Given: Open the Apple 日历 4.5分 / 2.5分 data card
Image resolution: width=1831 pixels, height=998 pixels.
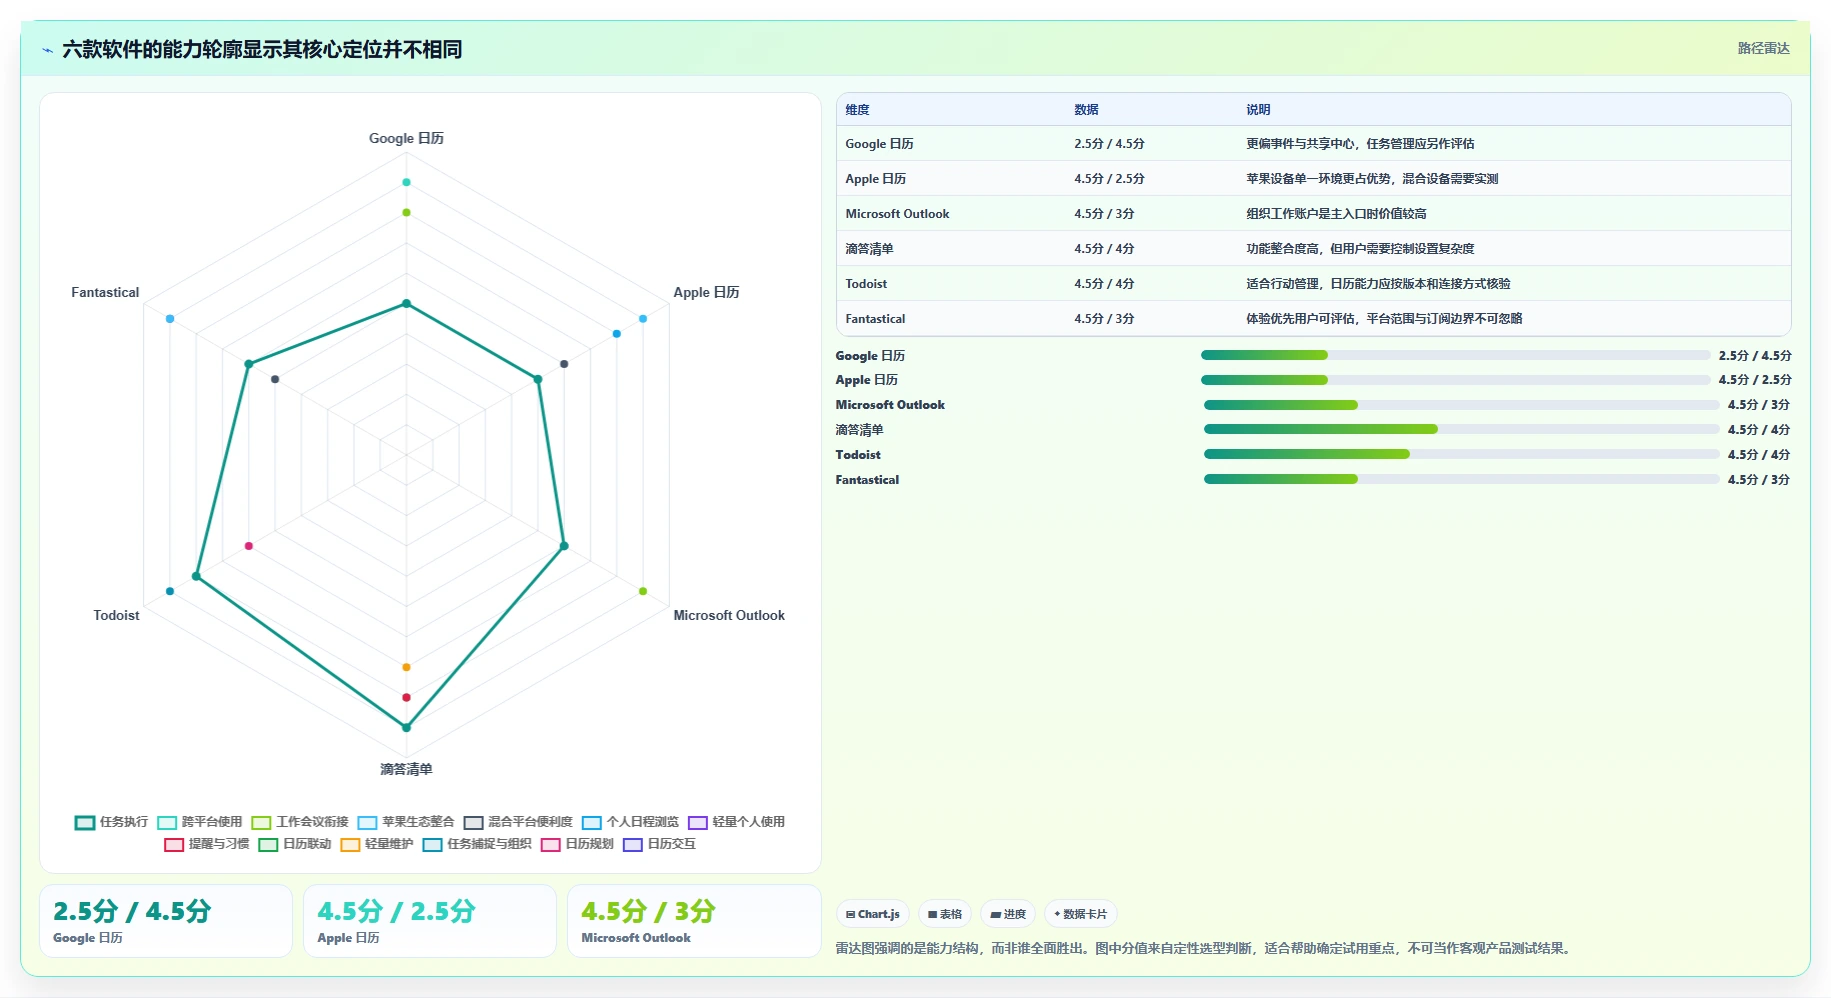Looking at the screenshot, I should 430,921.
